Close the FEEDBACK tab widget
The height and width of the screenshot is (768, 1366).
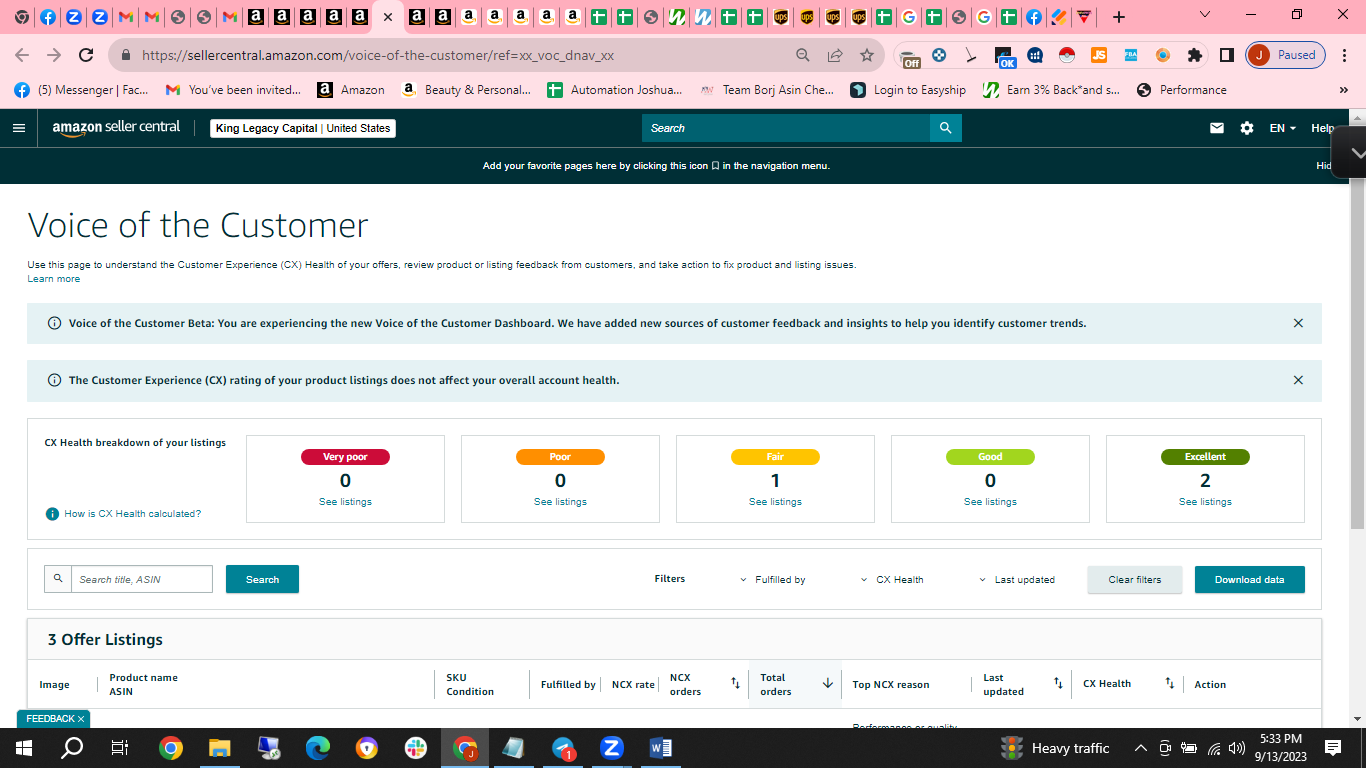[x=81, y=719]
